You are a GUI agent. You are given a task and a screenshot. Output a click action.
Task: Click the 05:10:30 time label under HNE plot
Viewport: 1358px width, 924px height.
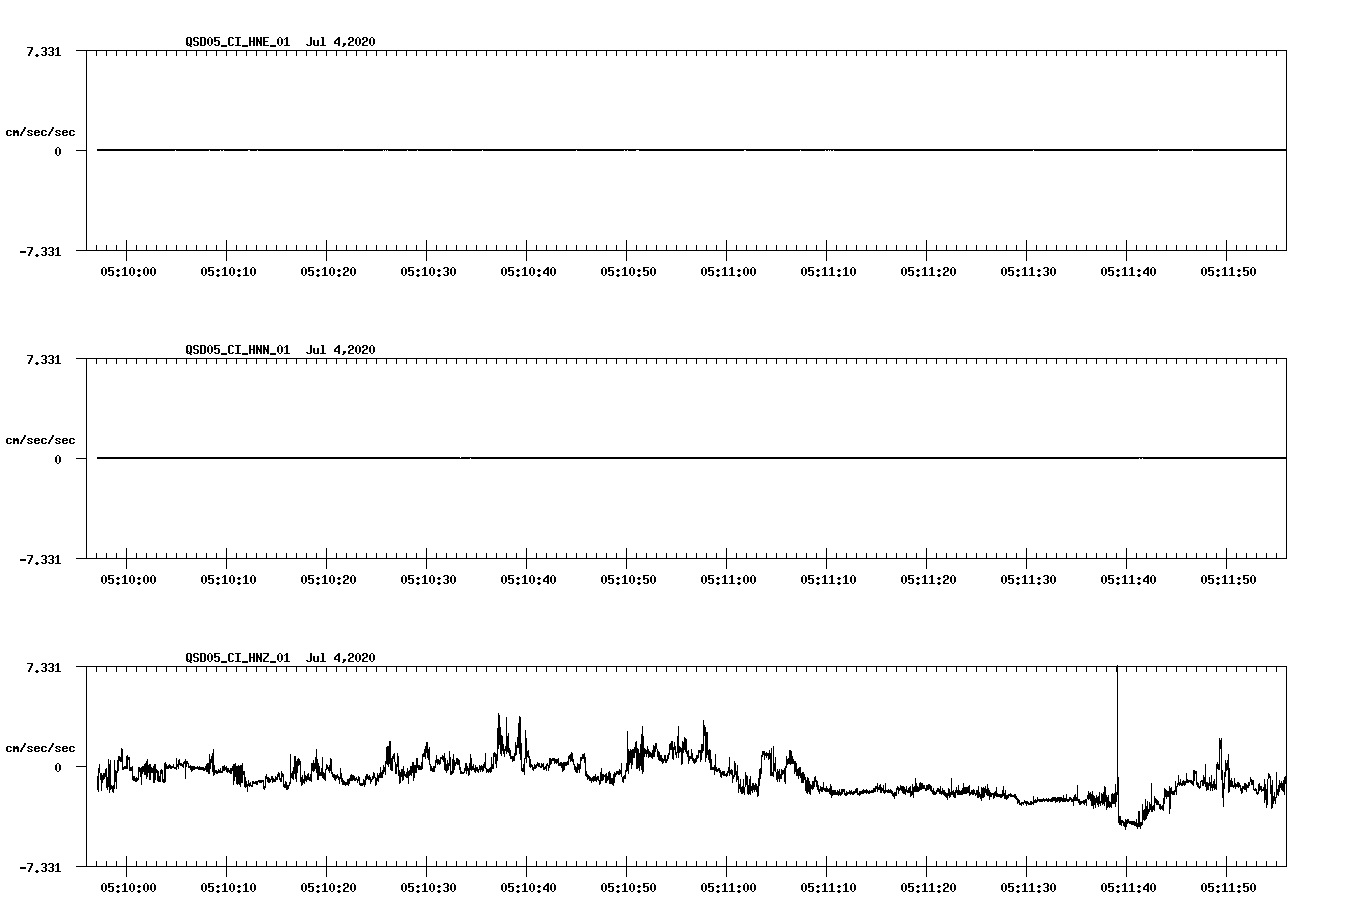[x=428, y=271]
